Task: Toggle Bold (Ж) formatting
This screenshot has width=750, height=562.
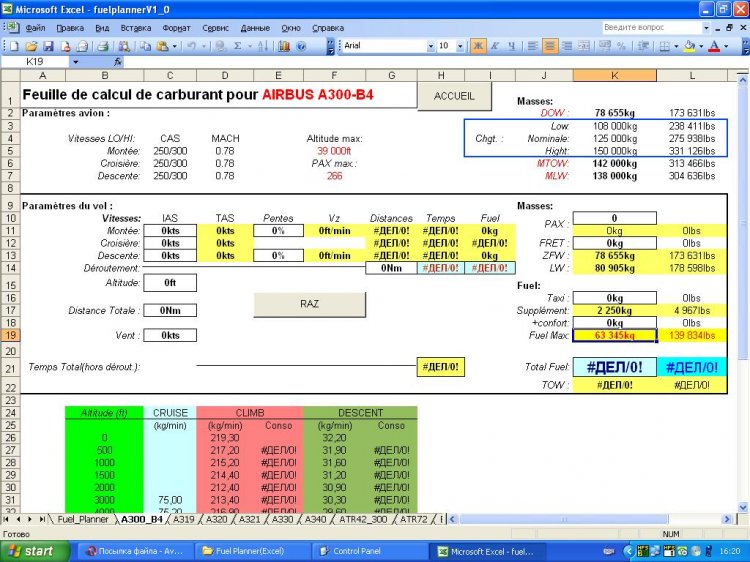Action: click(477, 46)
